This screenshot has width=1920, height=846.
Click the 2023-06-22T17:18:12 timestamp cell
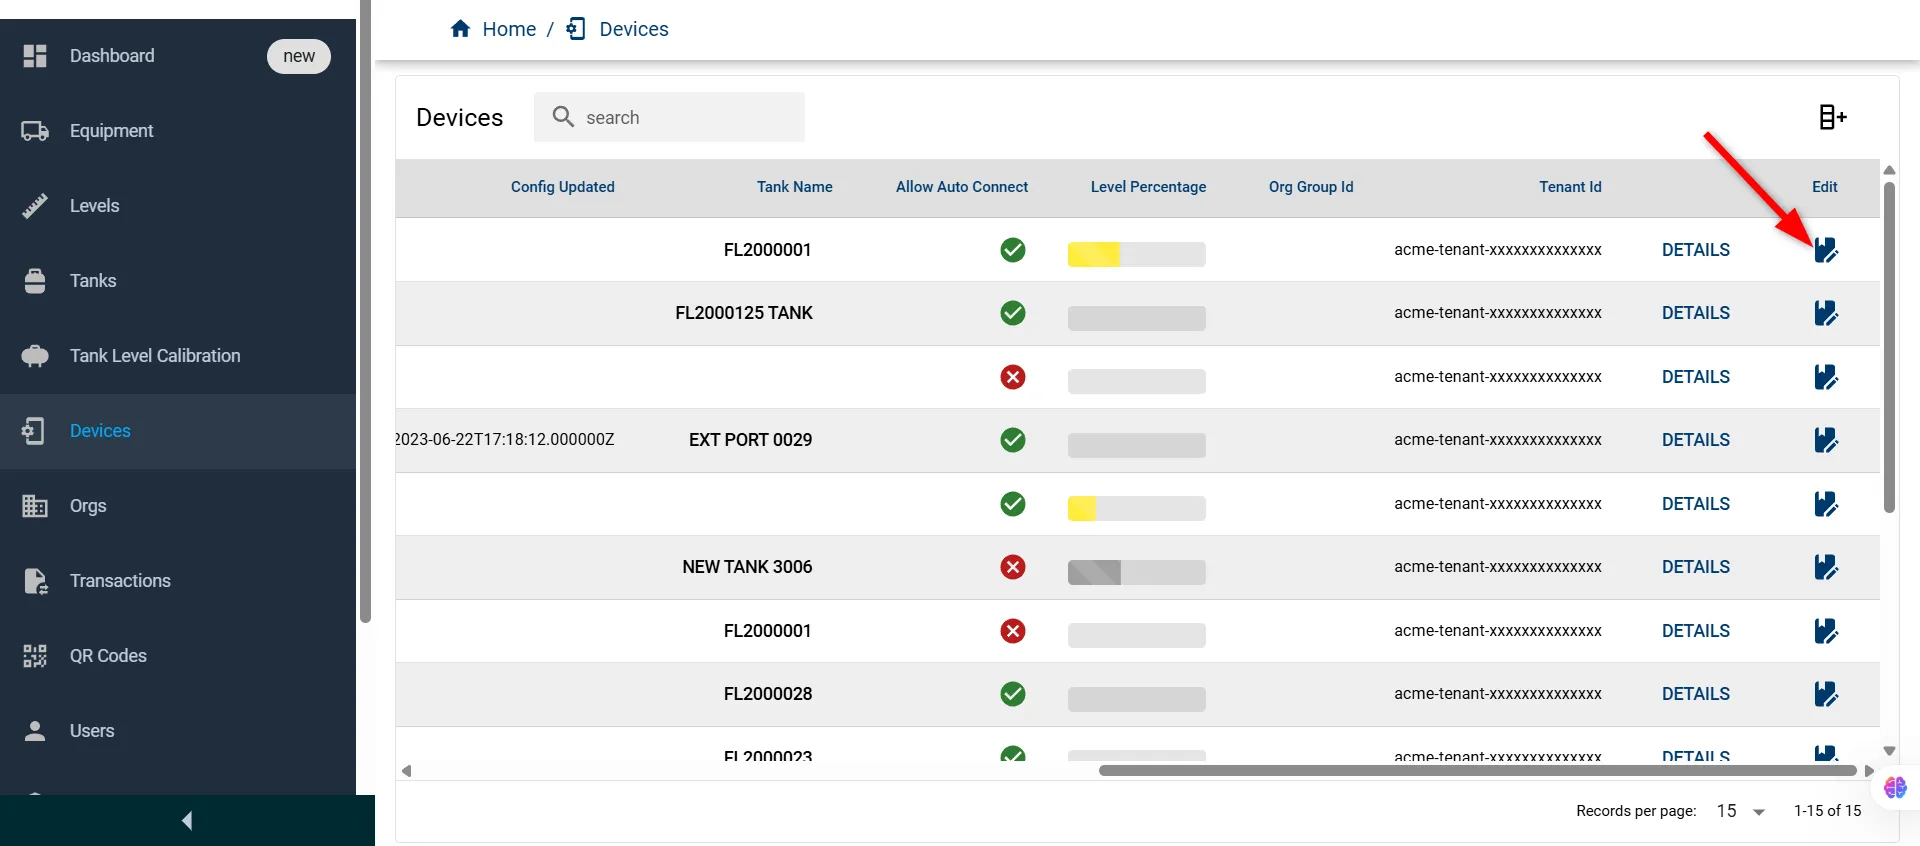(x=505, y=440)
